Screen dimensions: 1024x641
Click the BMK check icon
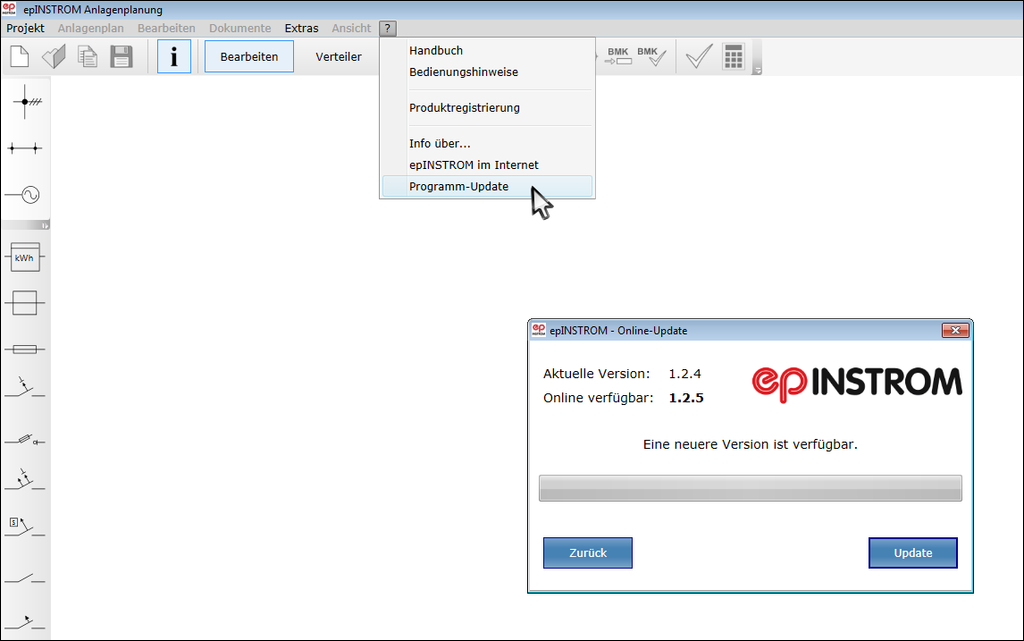[652, 56]
